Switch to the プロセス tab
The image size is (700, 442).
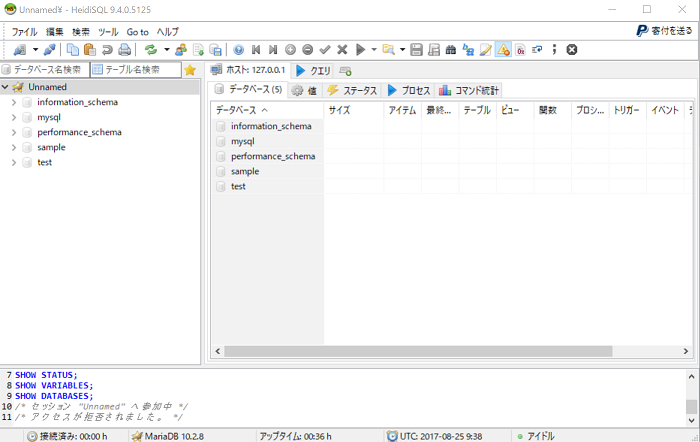pos(408,91)
